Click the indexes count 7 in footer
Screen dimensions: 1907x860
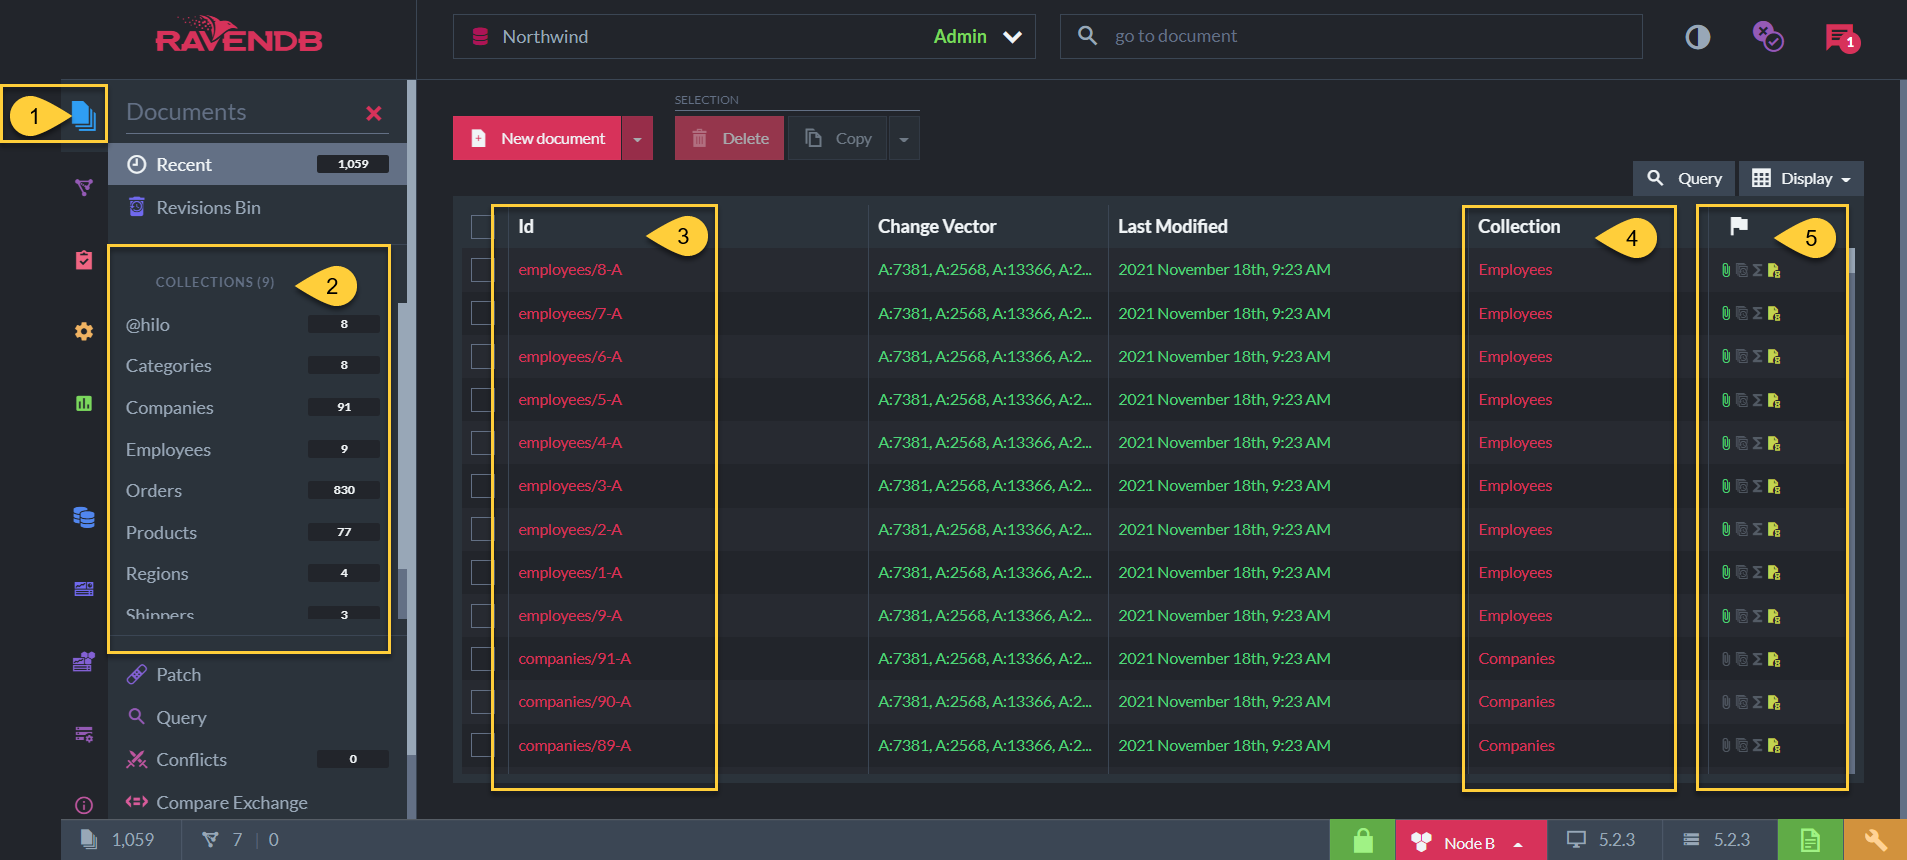click(224, 840)
